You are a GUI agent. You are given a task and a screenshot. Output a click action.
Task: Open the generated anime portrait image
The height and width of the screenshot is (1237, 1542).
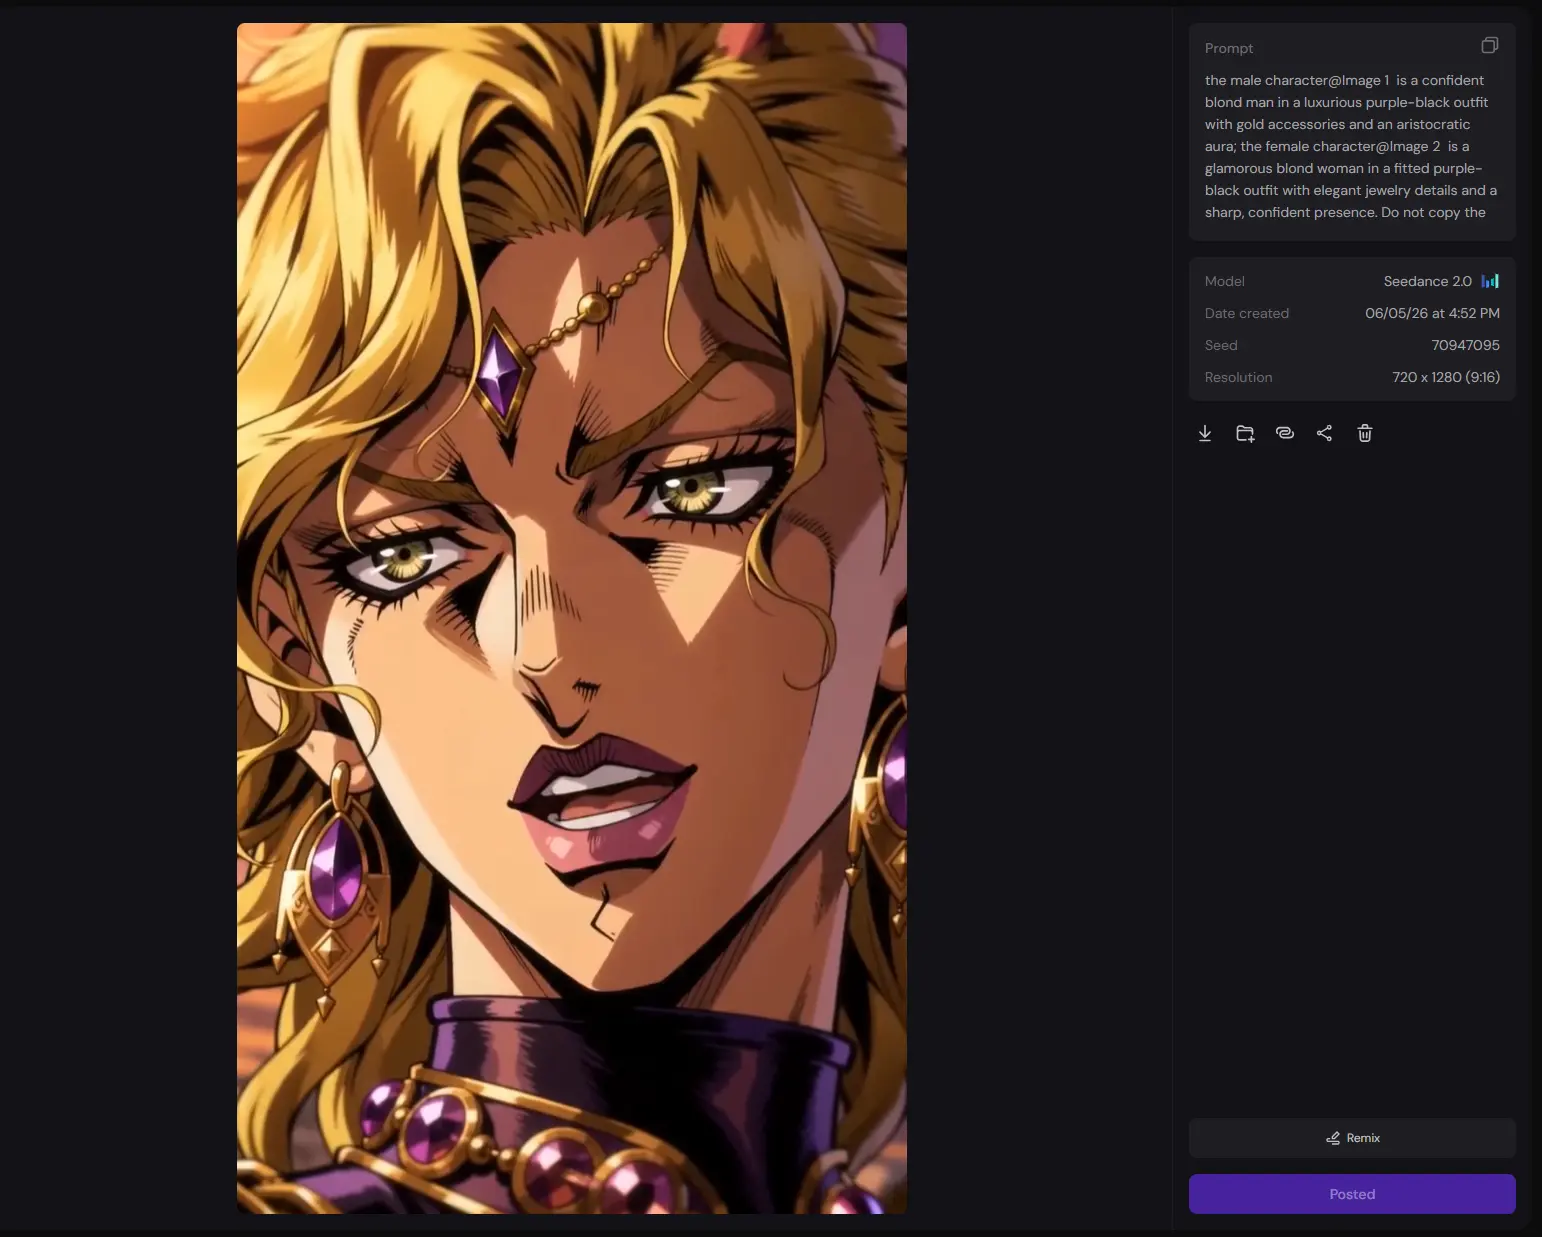[572, 618]
